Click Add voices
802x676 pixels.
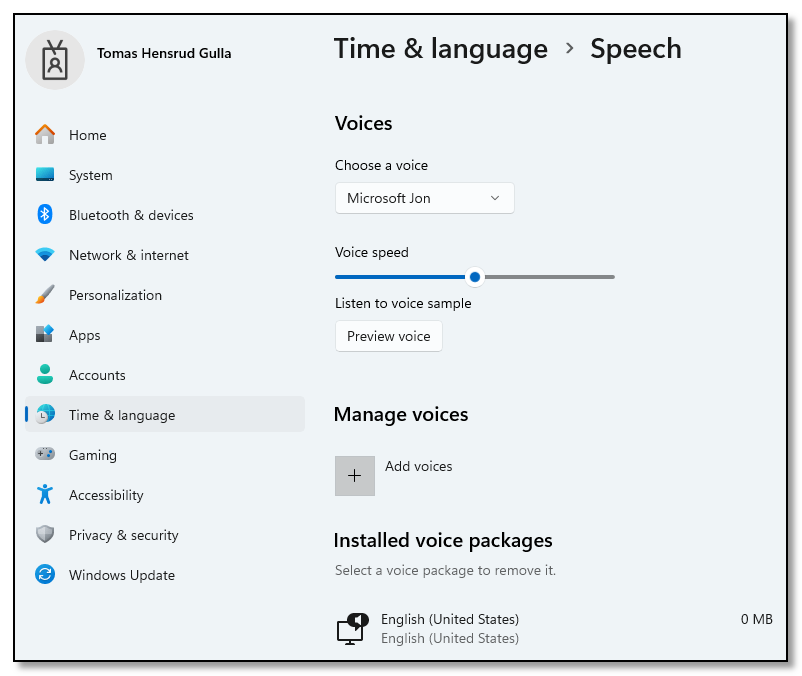pyautogui.click(x=419, y=466)
